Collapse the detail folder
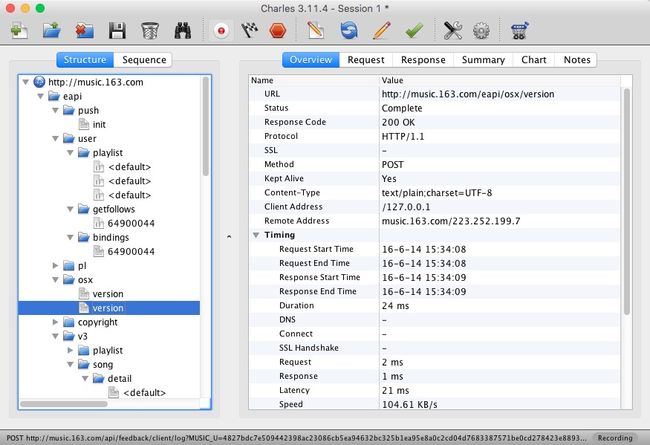The height and width of the screenshot is (445, 650). click(85, 378)
